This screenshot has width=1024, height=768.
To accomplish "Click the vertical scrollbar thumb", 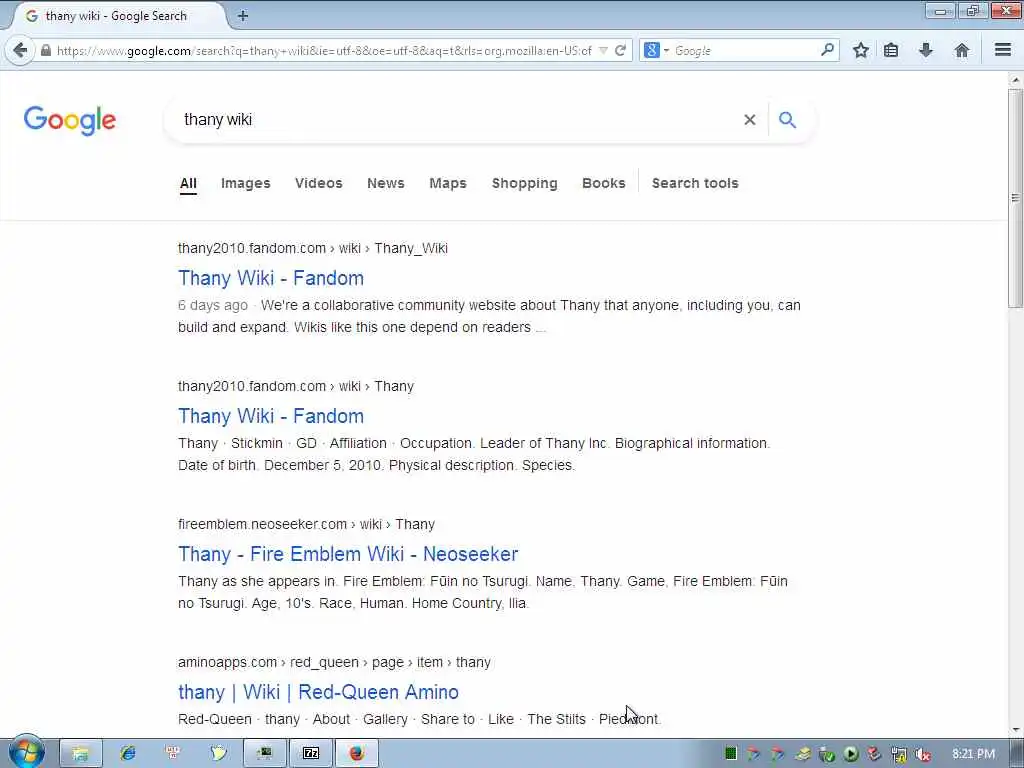I will [x=1015, y=198].
